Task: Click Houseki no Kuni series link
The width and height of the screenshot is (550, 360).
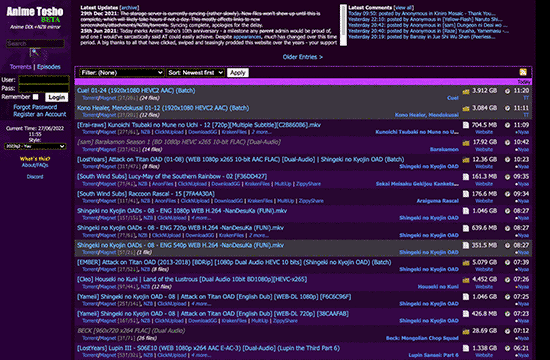Action: click(438, 287)
